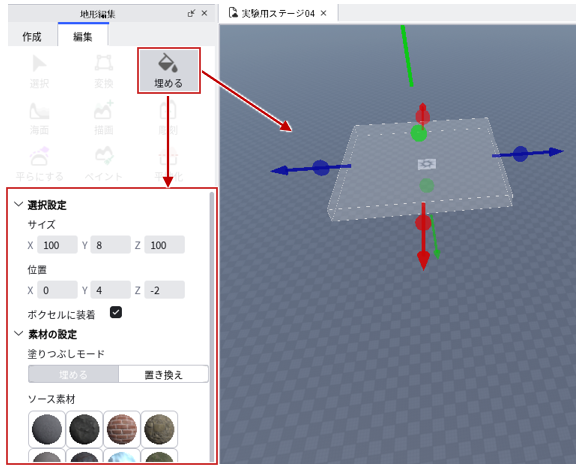Pick the mossy cobblestone material swatch
This screenshot has height=469, width=578.
pyautogui.click(x=159, y=430)
